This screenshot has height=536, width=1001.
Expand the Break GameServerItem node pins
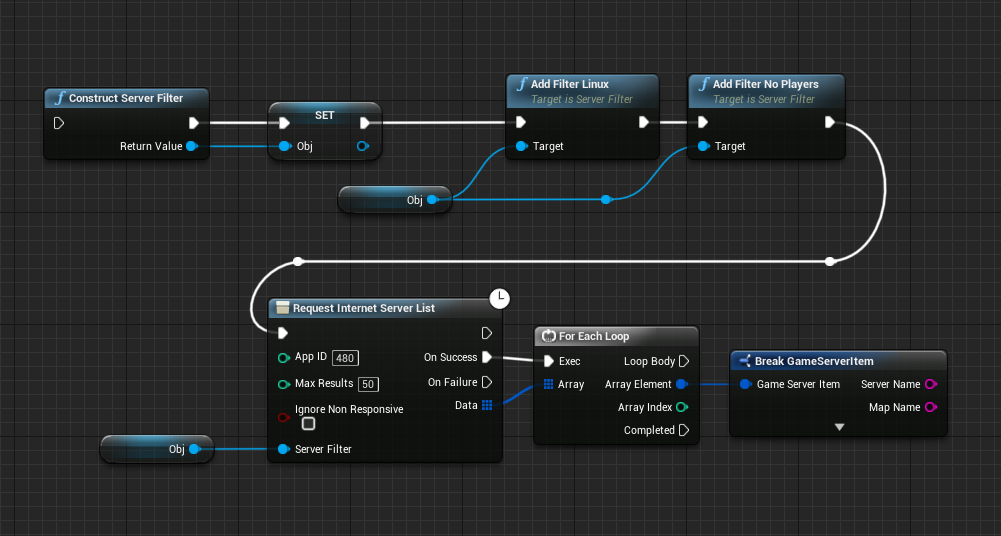coord(839,427)
